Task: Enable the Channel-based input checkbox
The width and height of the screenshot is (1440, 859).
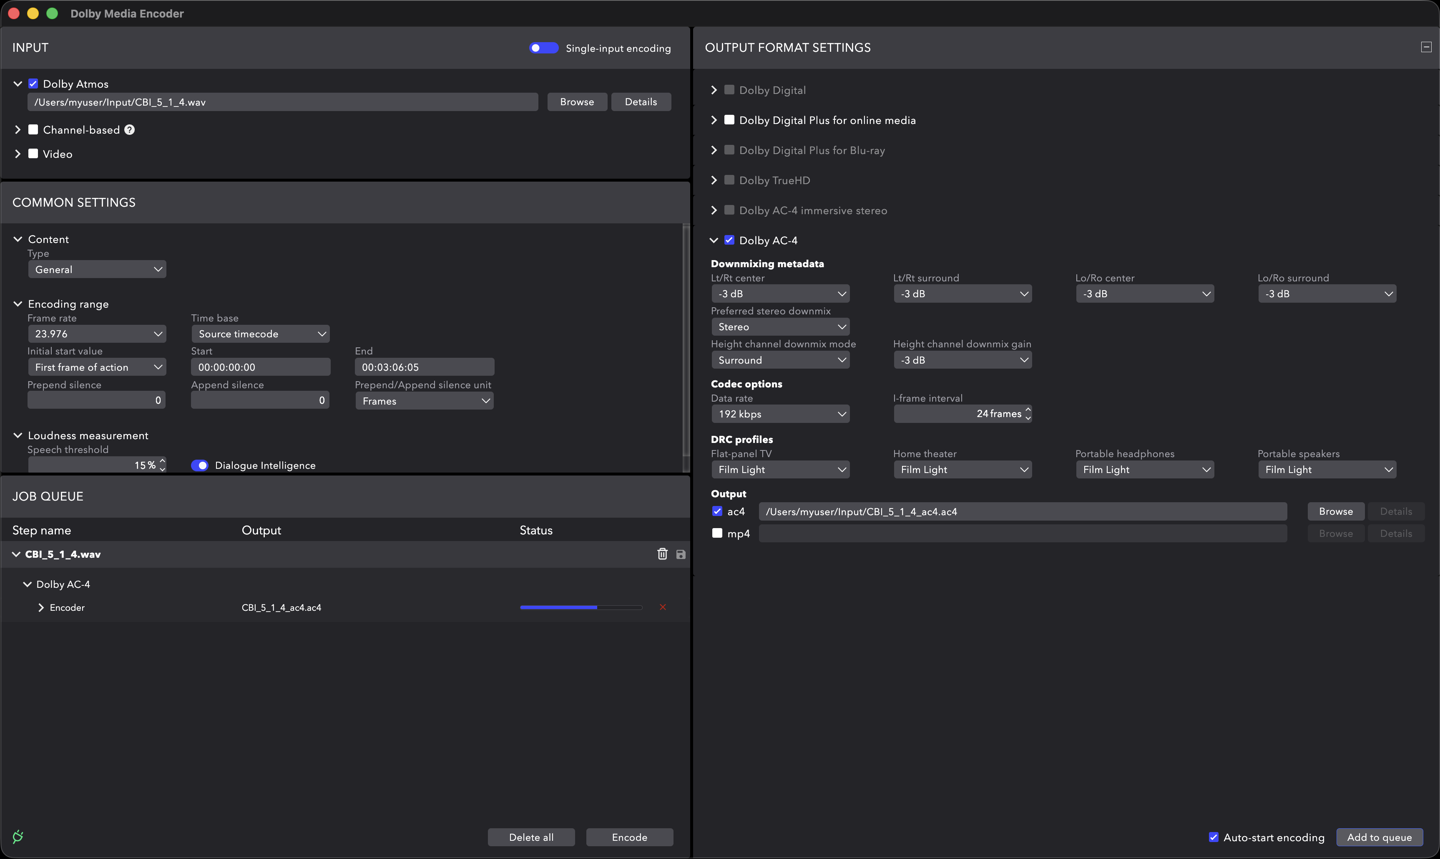Action: (33, 130)
